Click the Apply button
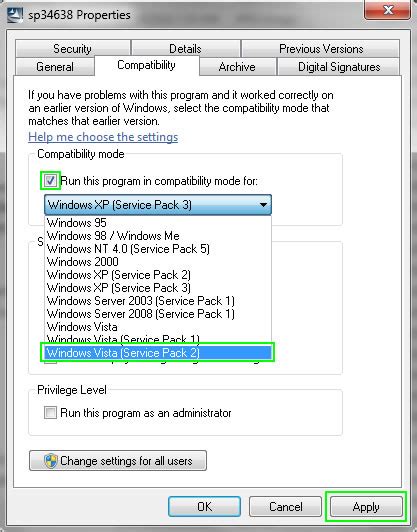This screenshot has width=417, height=532. coord(366,507)
